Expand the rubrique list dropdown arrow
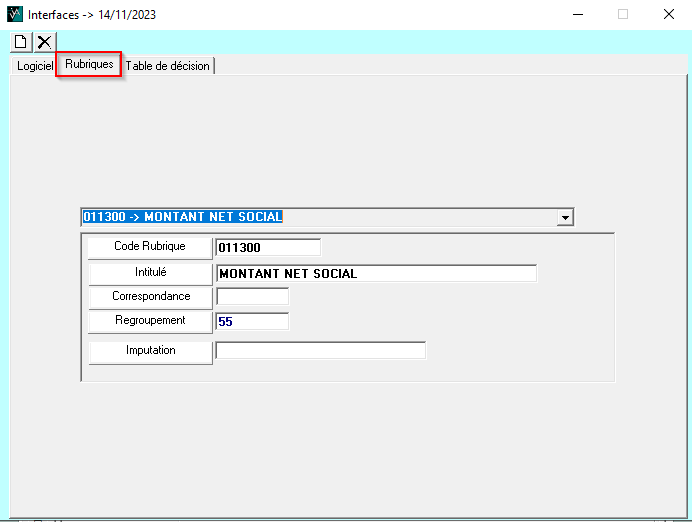 [566, 217]
